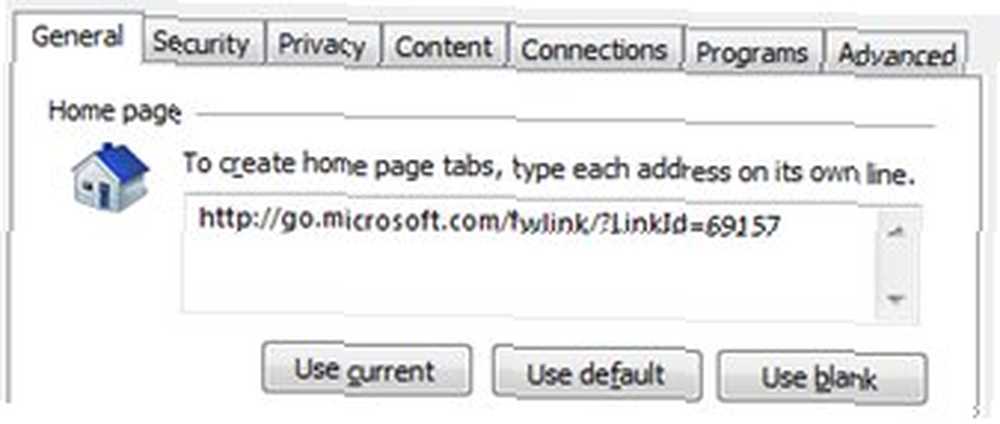The height and width of the screenshot is (424, 1000).
Task: Select the Content tab
Action: [444, 45]
